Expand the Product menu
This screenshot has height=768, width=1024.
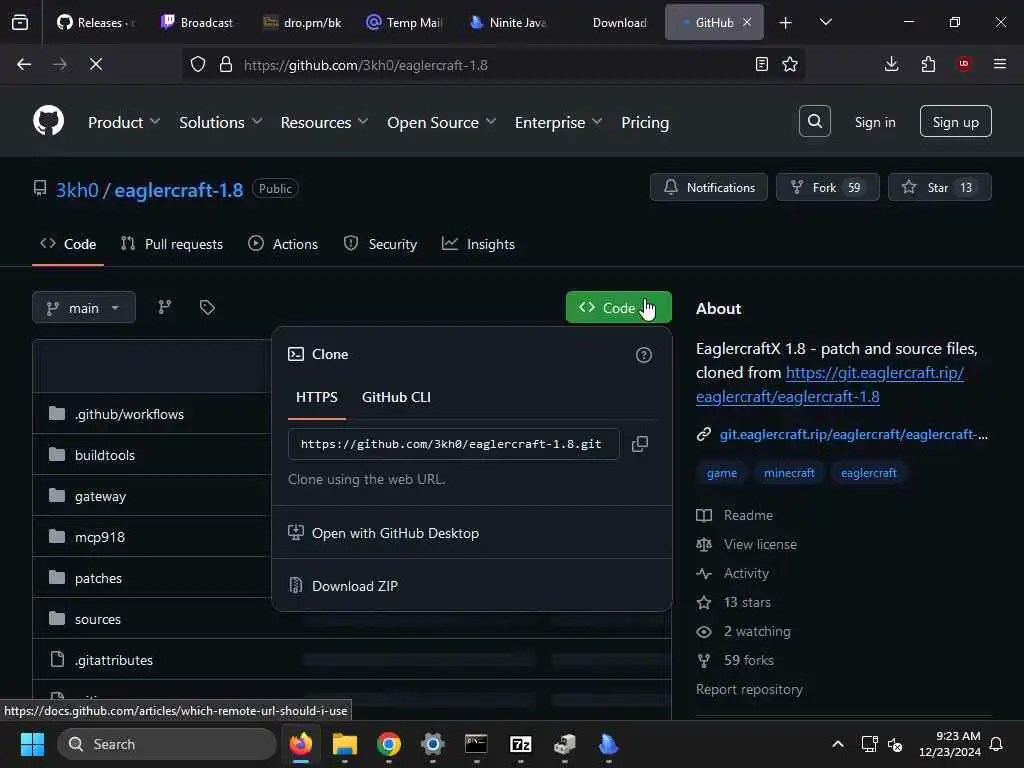coord(124,122)
